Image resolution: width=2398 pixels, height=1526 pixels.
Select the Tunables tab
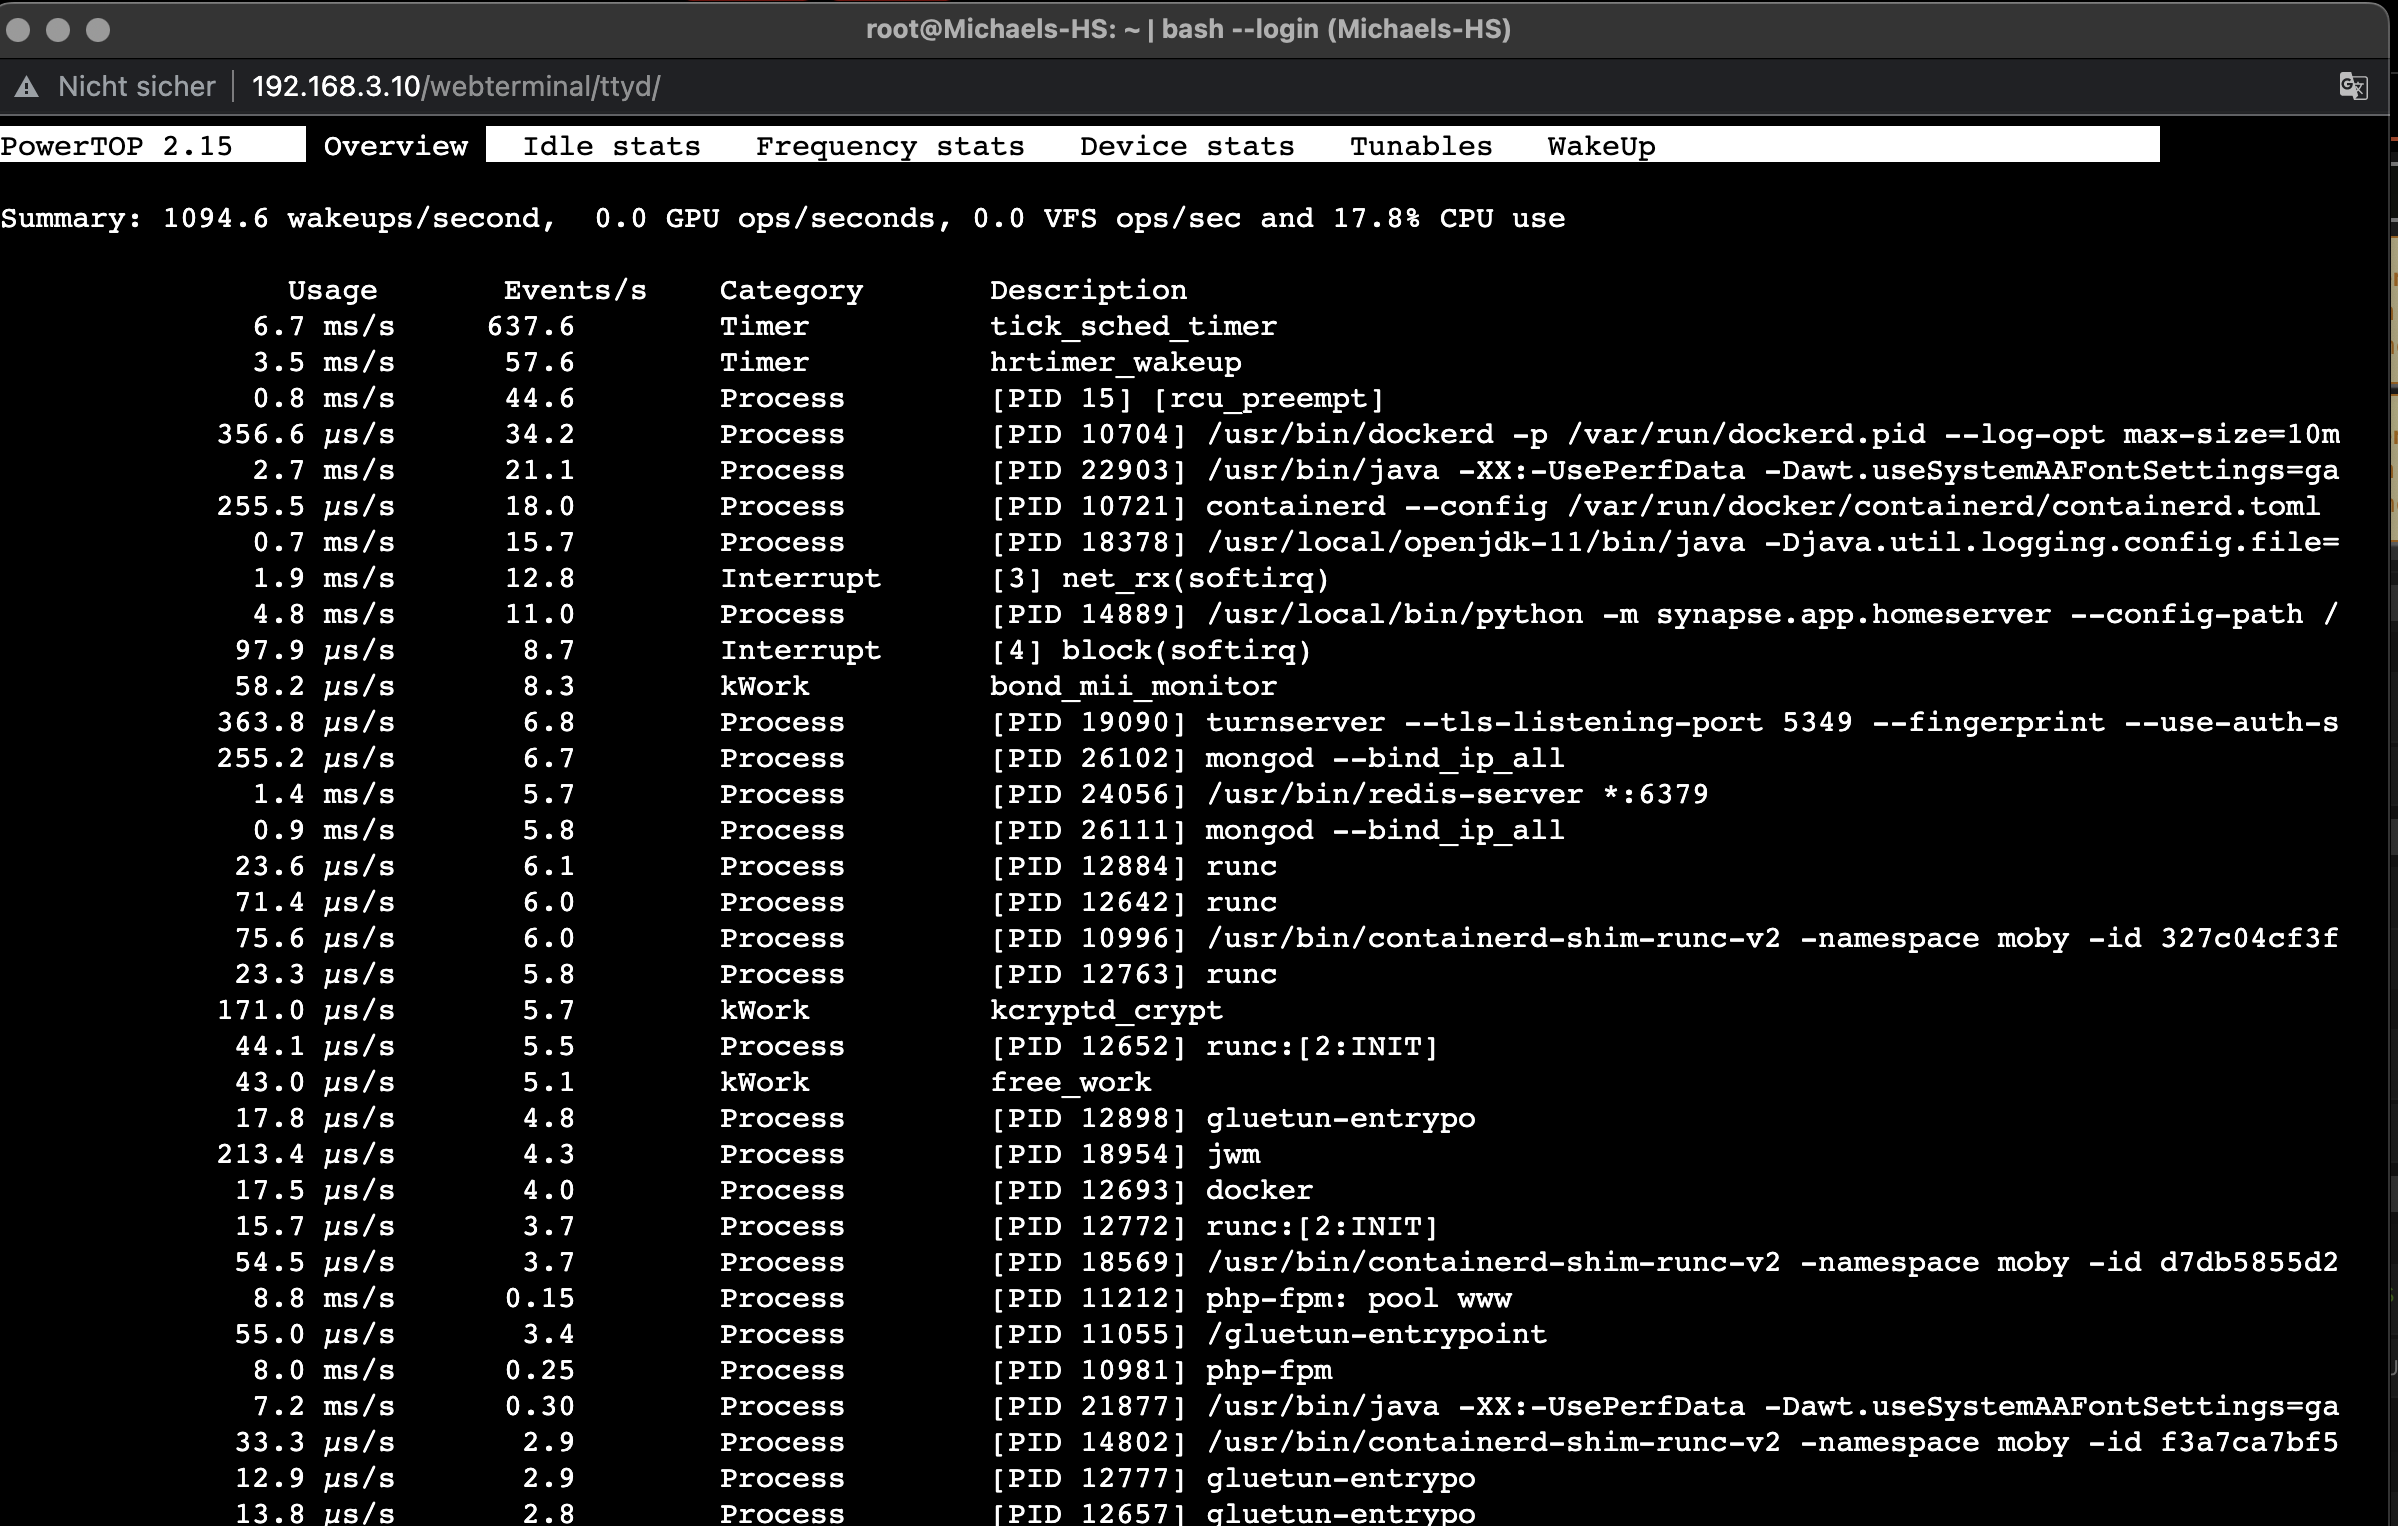(x=1420, y=146)
